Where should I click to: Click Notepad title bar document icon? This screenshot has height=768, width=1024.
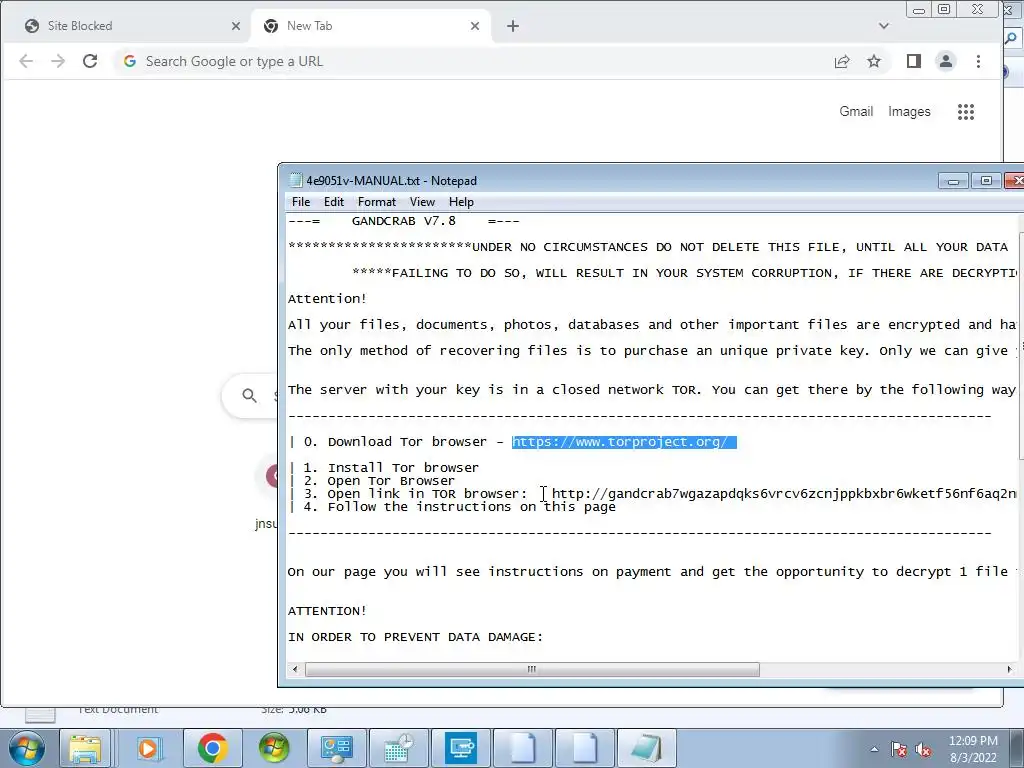pyautogui.click(x=295, y=180)
